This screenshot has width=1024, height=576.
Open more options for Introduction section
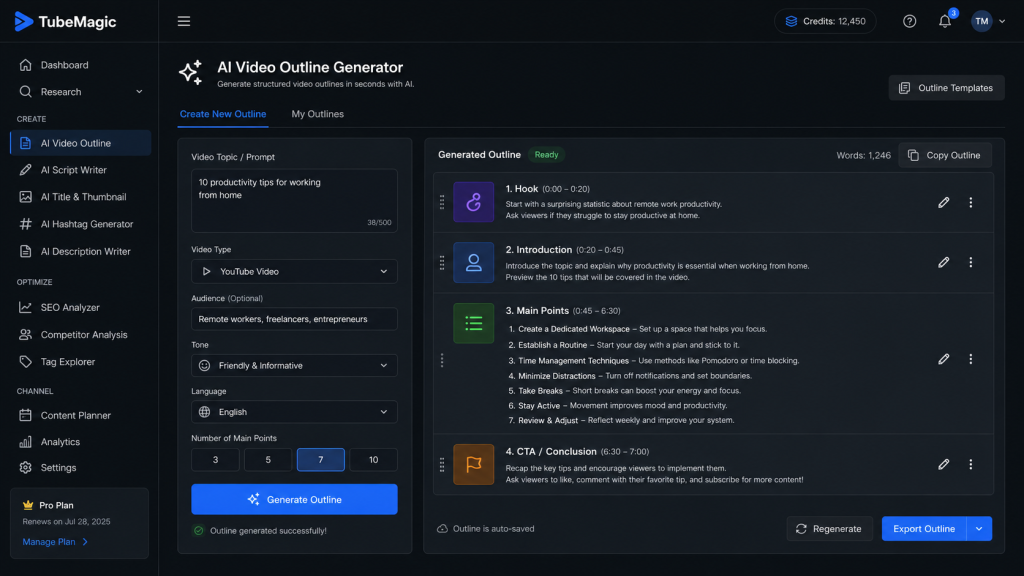(970, 263)
